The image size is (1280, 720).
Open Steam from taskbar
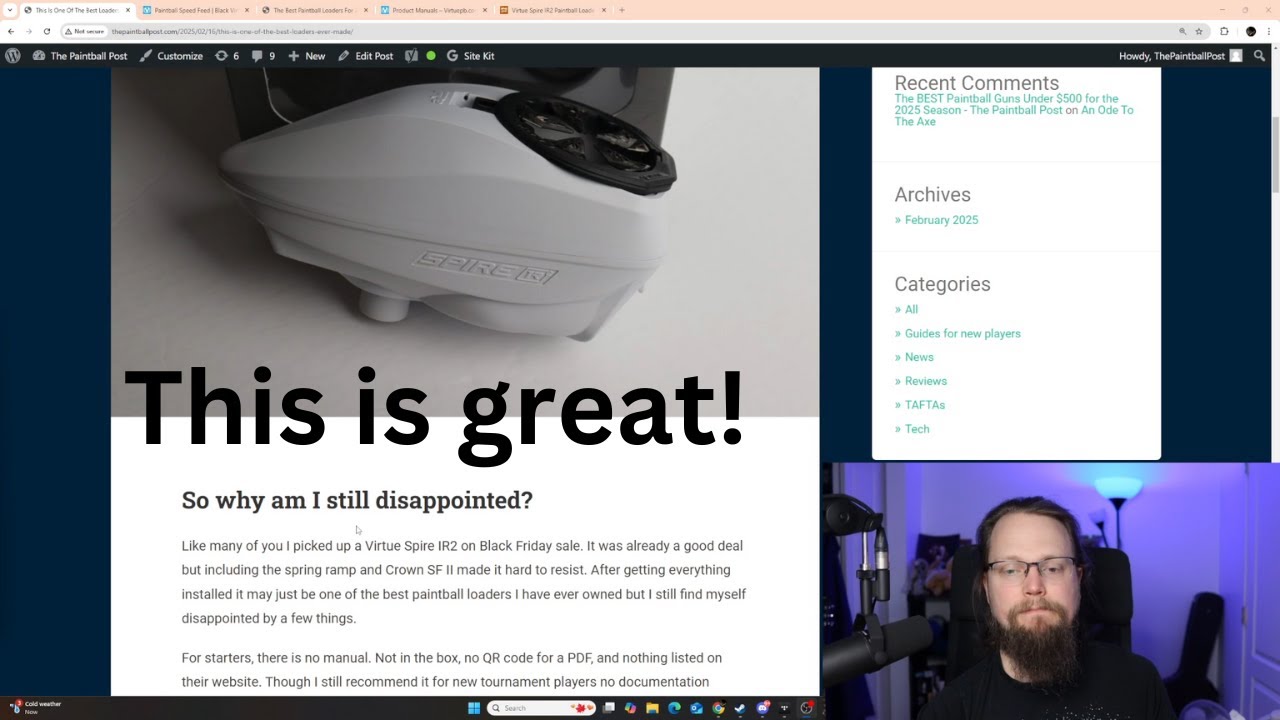[740, 708]
